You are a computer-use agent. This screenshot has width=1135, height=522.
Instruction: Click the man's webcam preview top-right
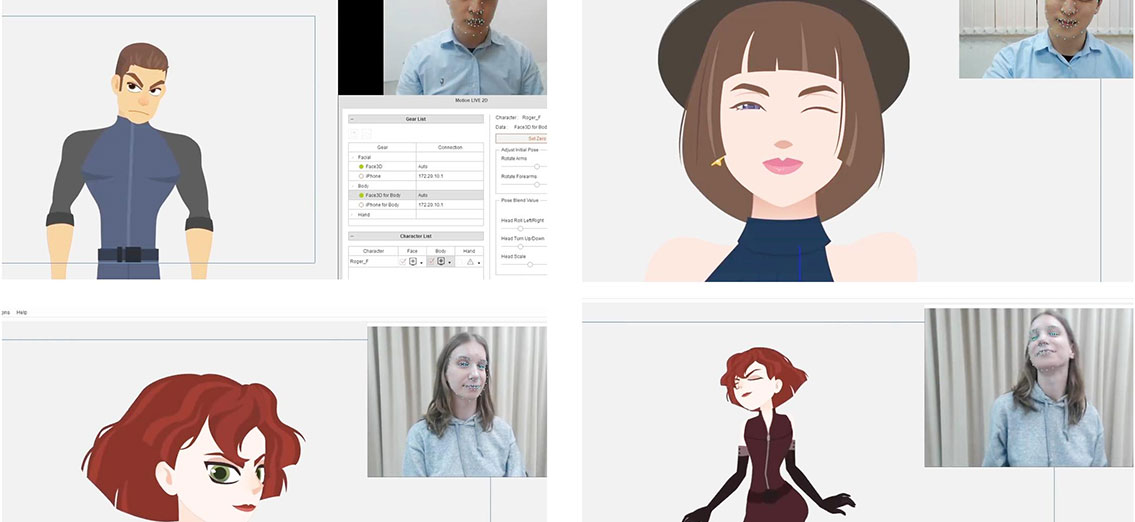coord(1047,39)
